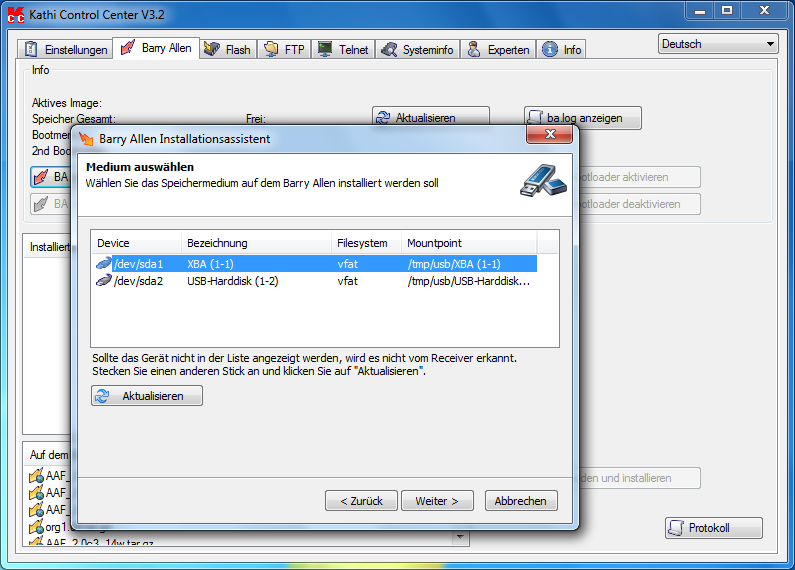The width and height of the screenshot is (795, 570).
Task: Expand the Deutsch language dropdown
Action: coord(718,44)
